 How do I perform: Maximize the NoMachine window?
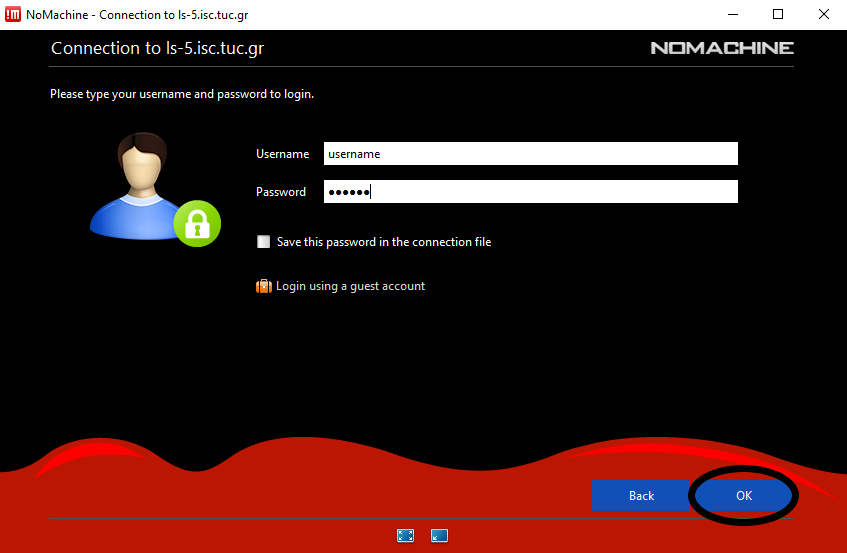click(x=778, y=14)
